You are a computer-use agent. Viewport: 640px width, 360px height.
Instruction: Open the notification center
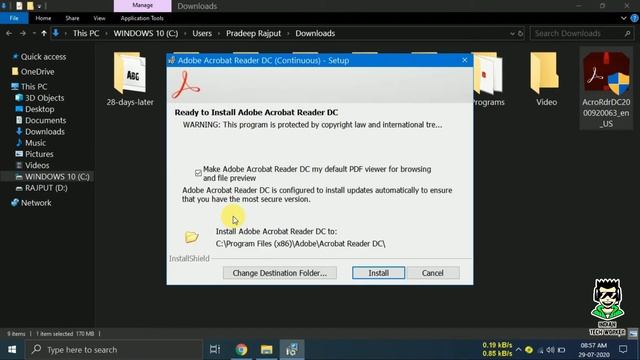click(x=623, y=349)
